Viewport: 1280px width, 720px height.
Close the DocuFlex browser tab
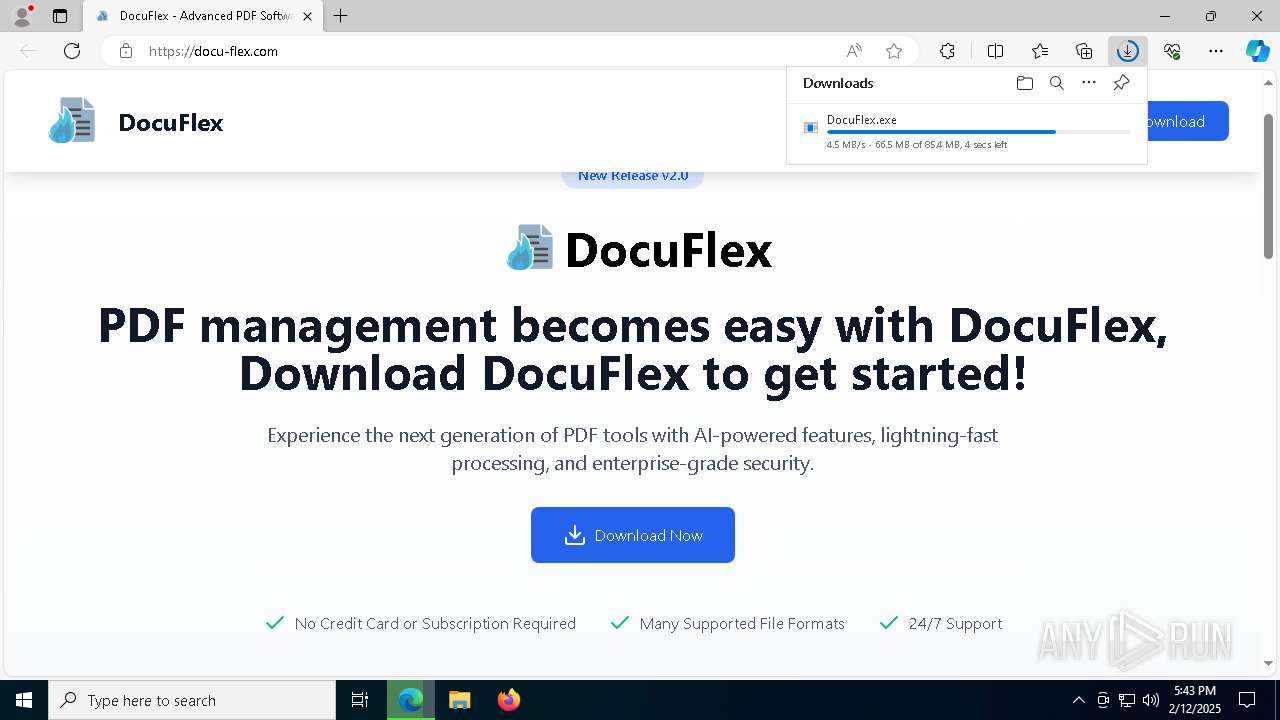click(307, 16)
